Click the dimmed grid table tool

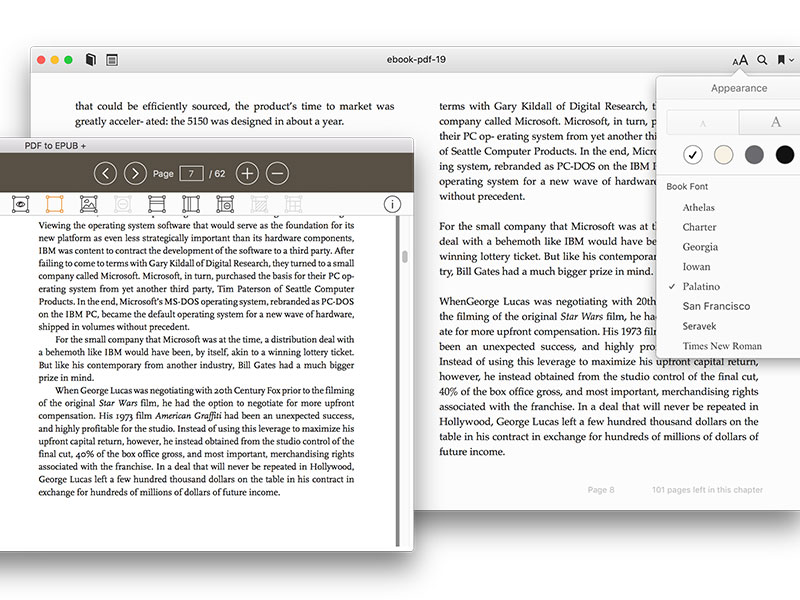(x=293, y=204)
